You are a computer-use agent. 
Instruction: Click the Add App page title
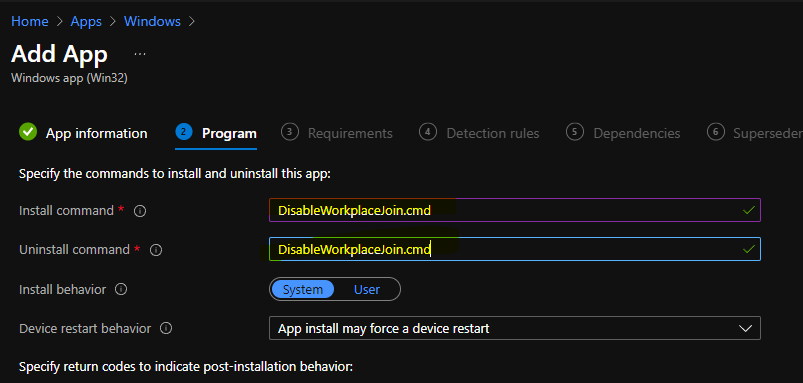pos(59,54)
